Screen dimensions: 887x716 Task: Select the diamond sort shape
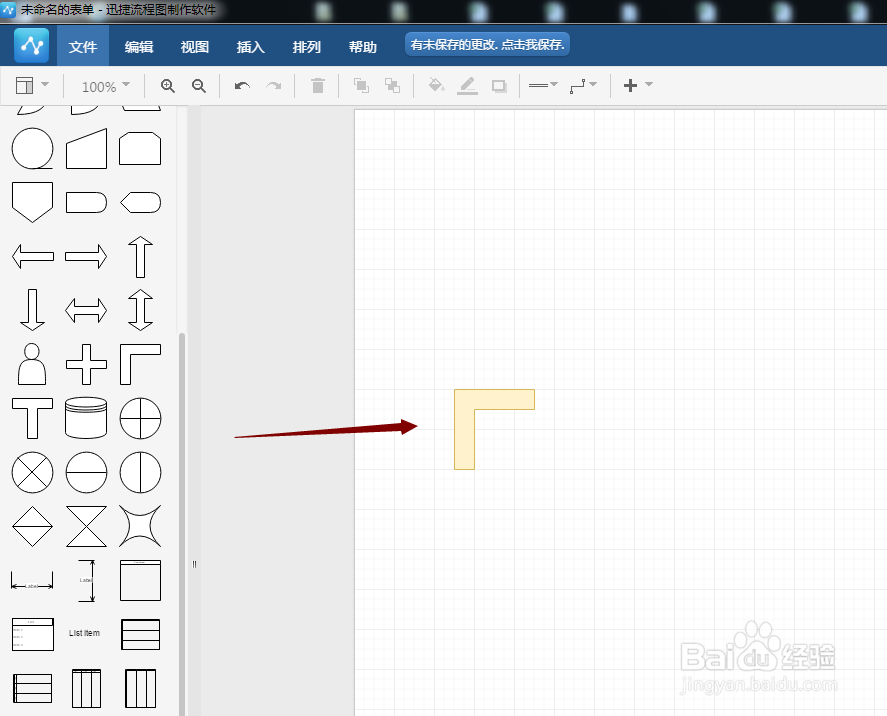click(x=33, y=526)
